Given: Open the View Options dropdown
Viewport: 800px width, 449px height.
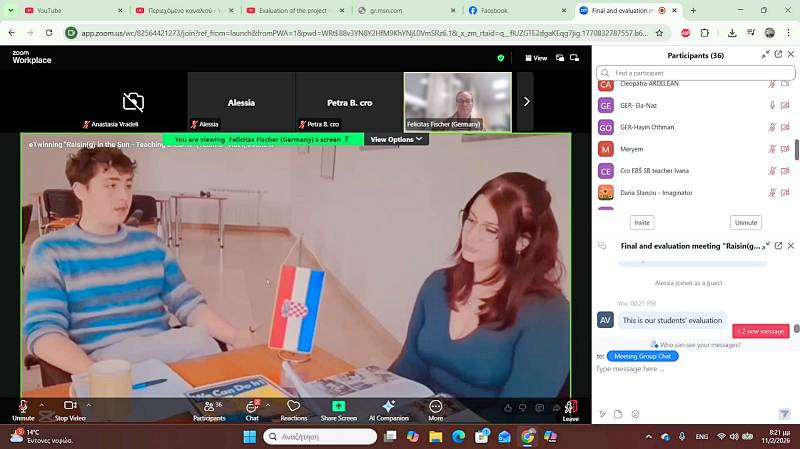Looking at the screenshot, I should (x=396, y=140).
